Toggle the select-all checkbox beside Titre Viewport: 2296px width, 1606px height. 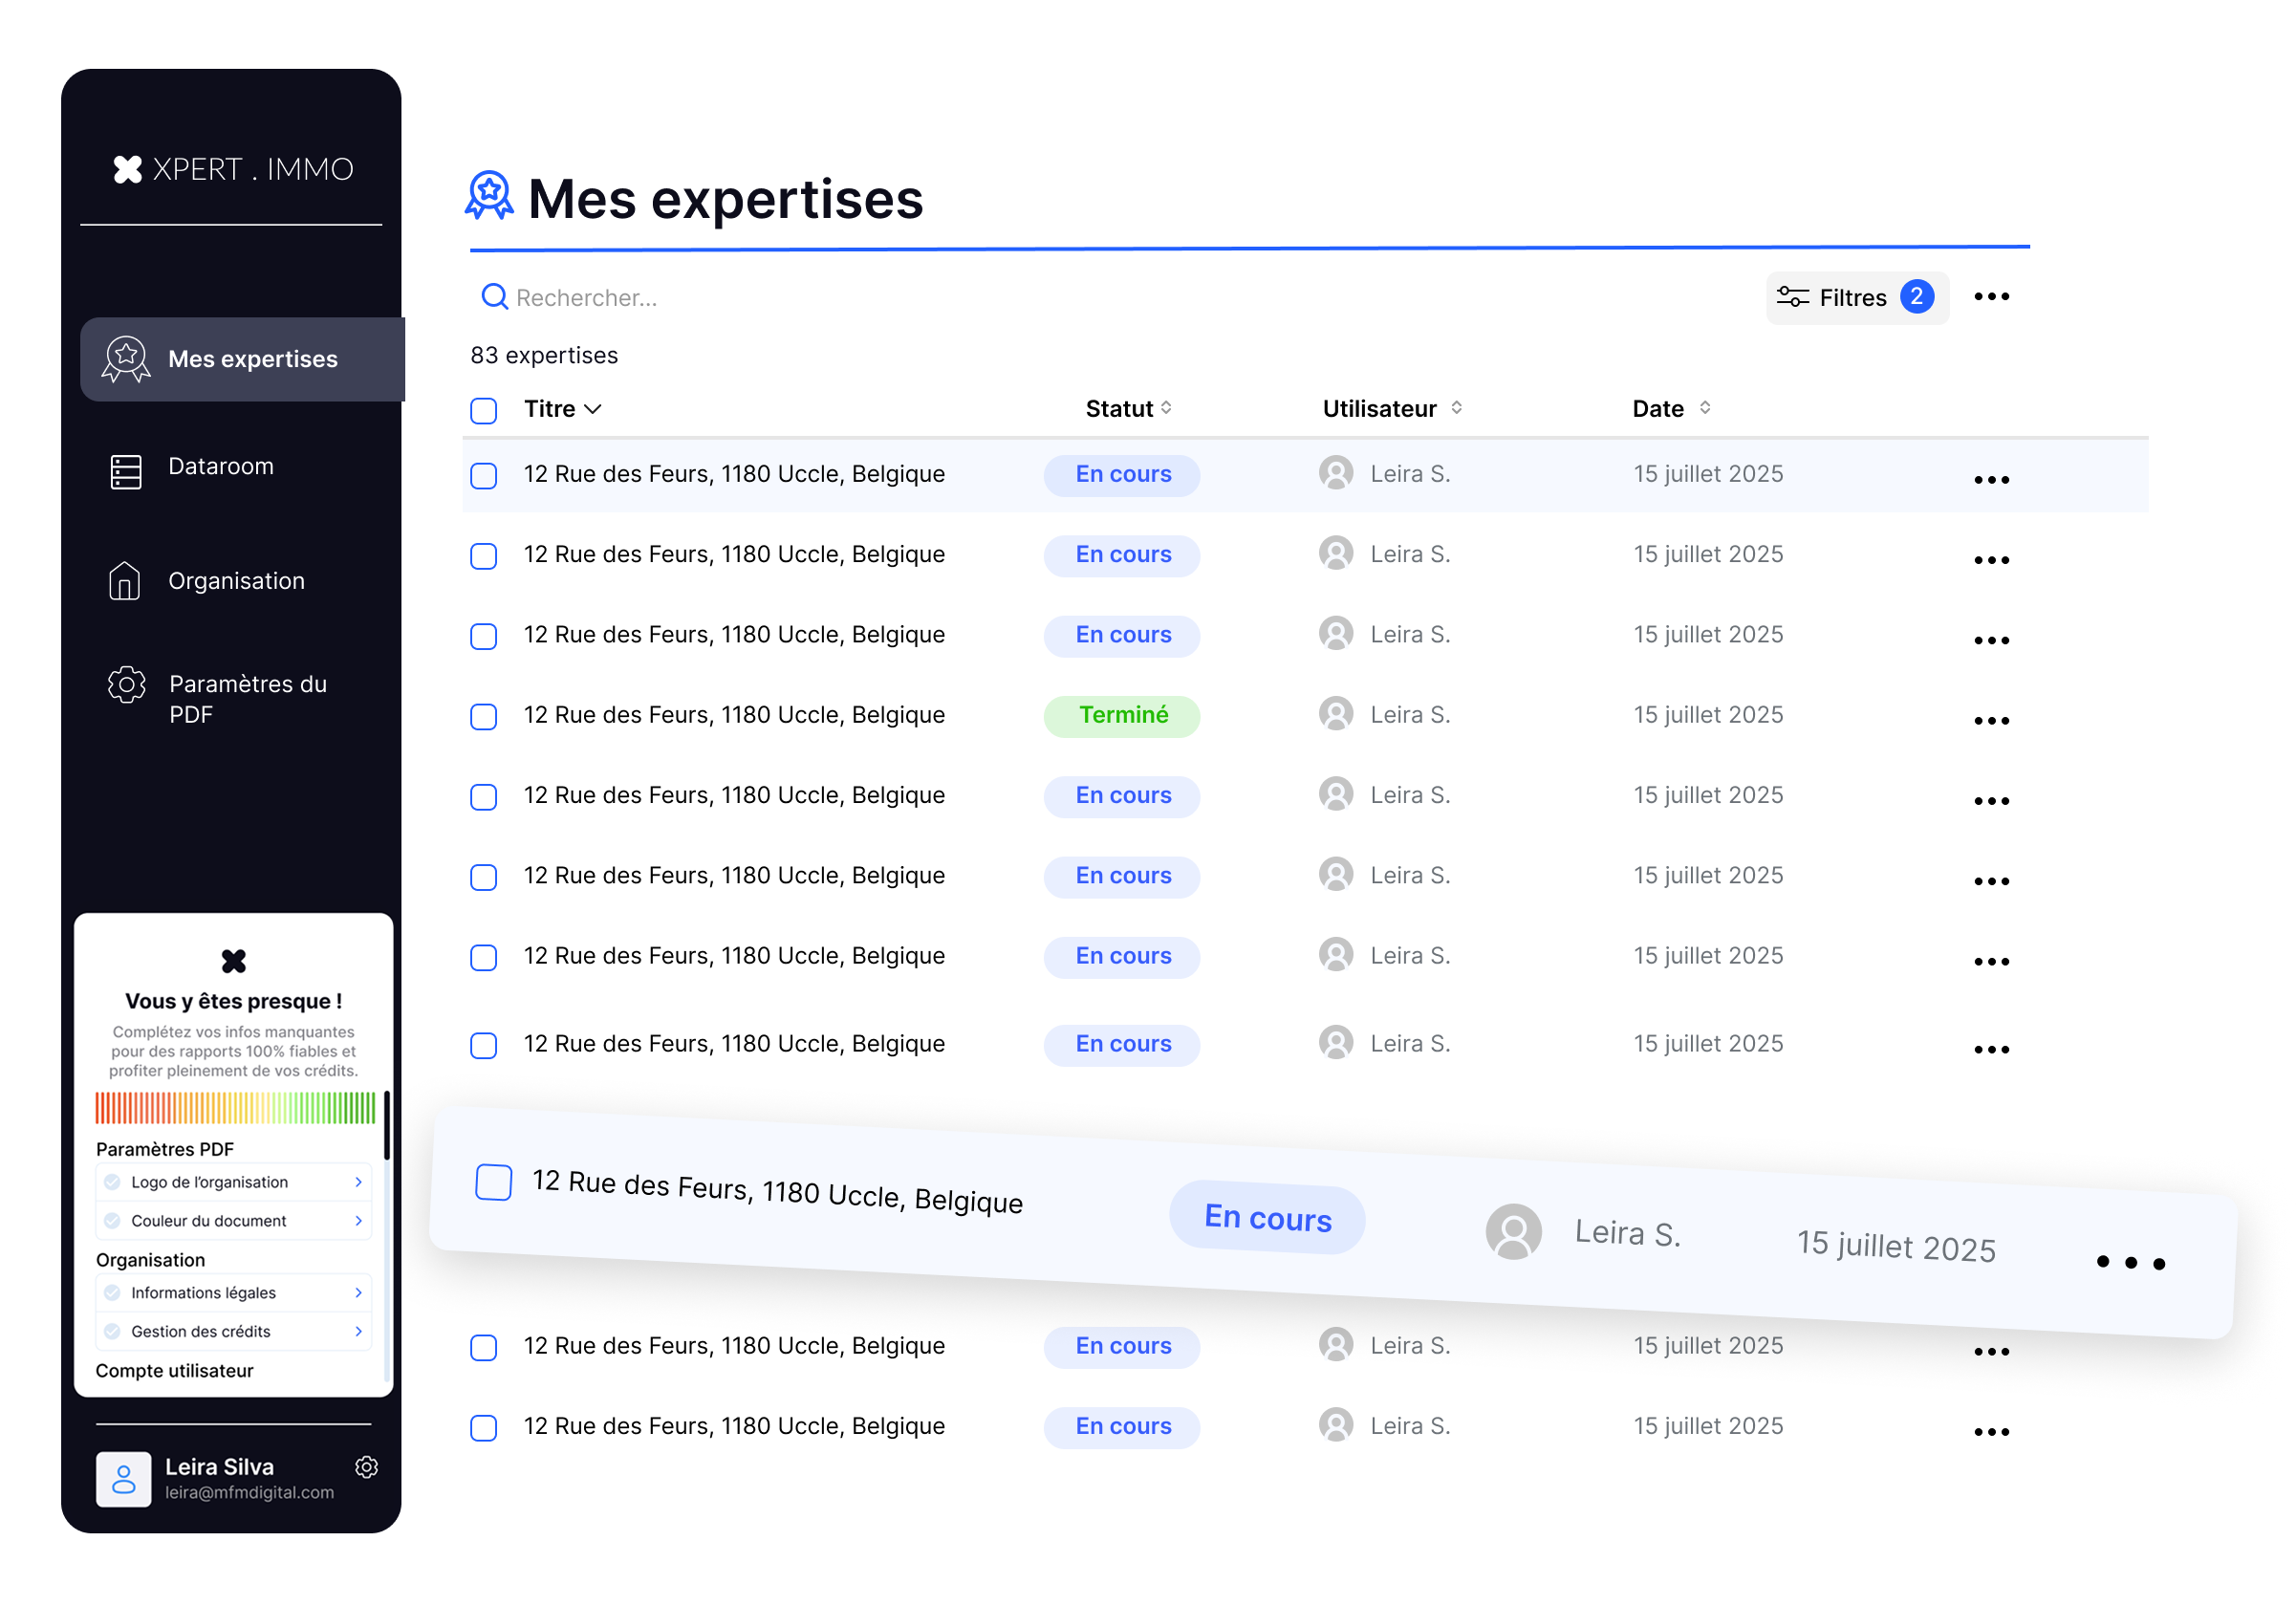pos(484,411)
